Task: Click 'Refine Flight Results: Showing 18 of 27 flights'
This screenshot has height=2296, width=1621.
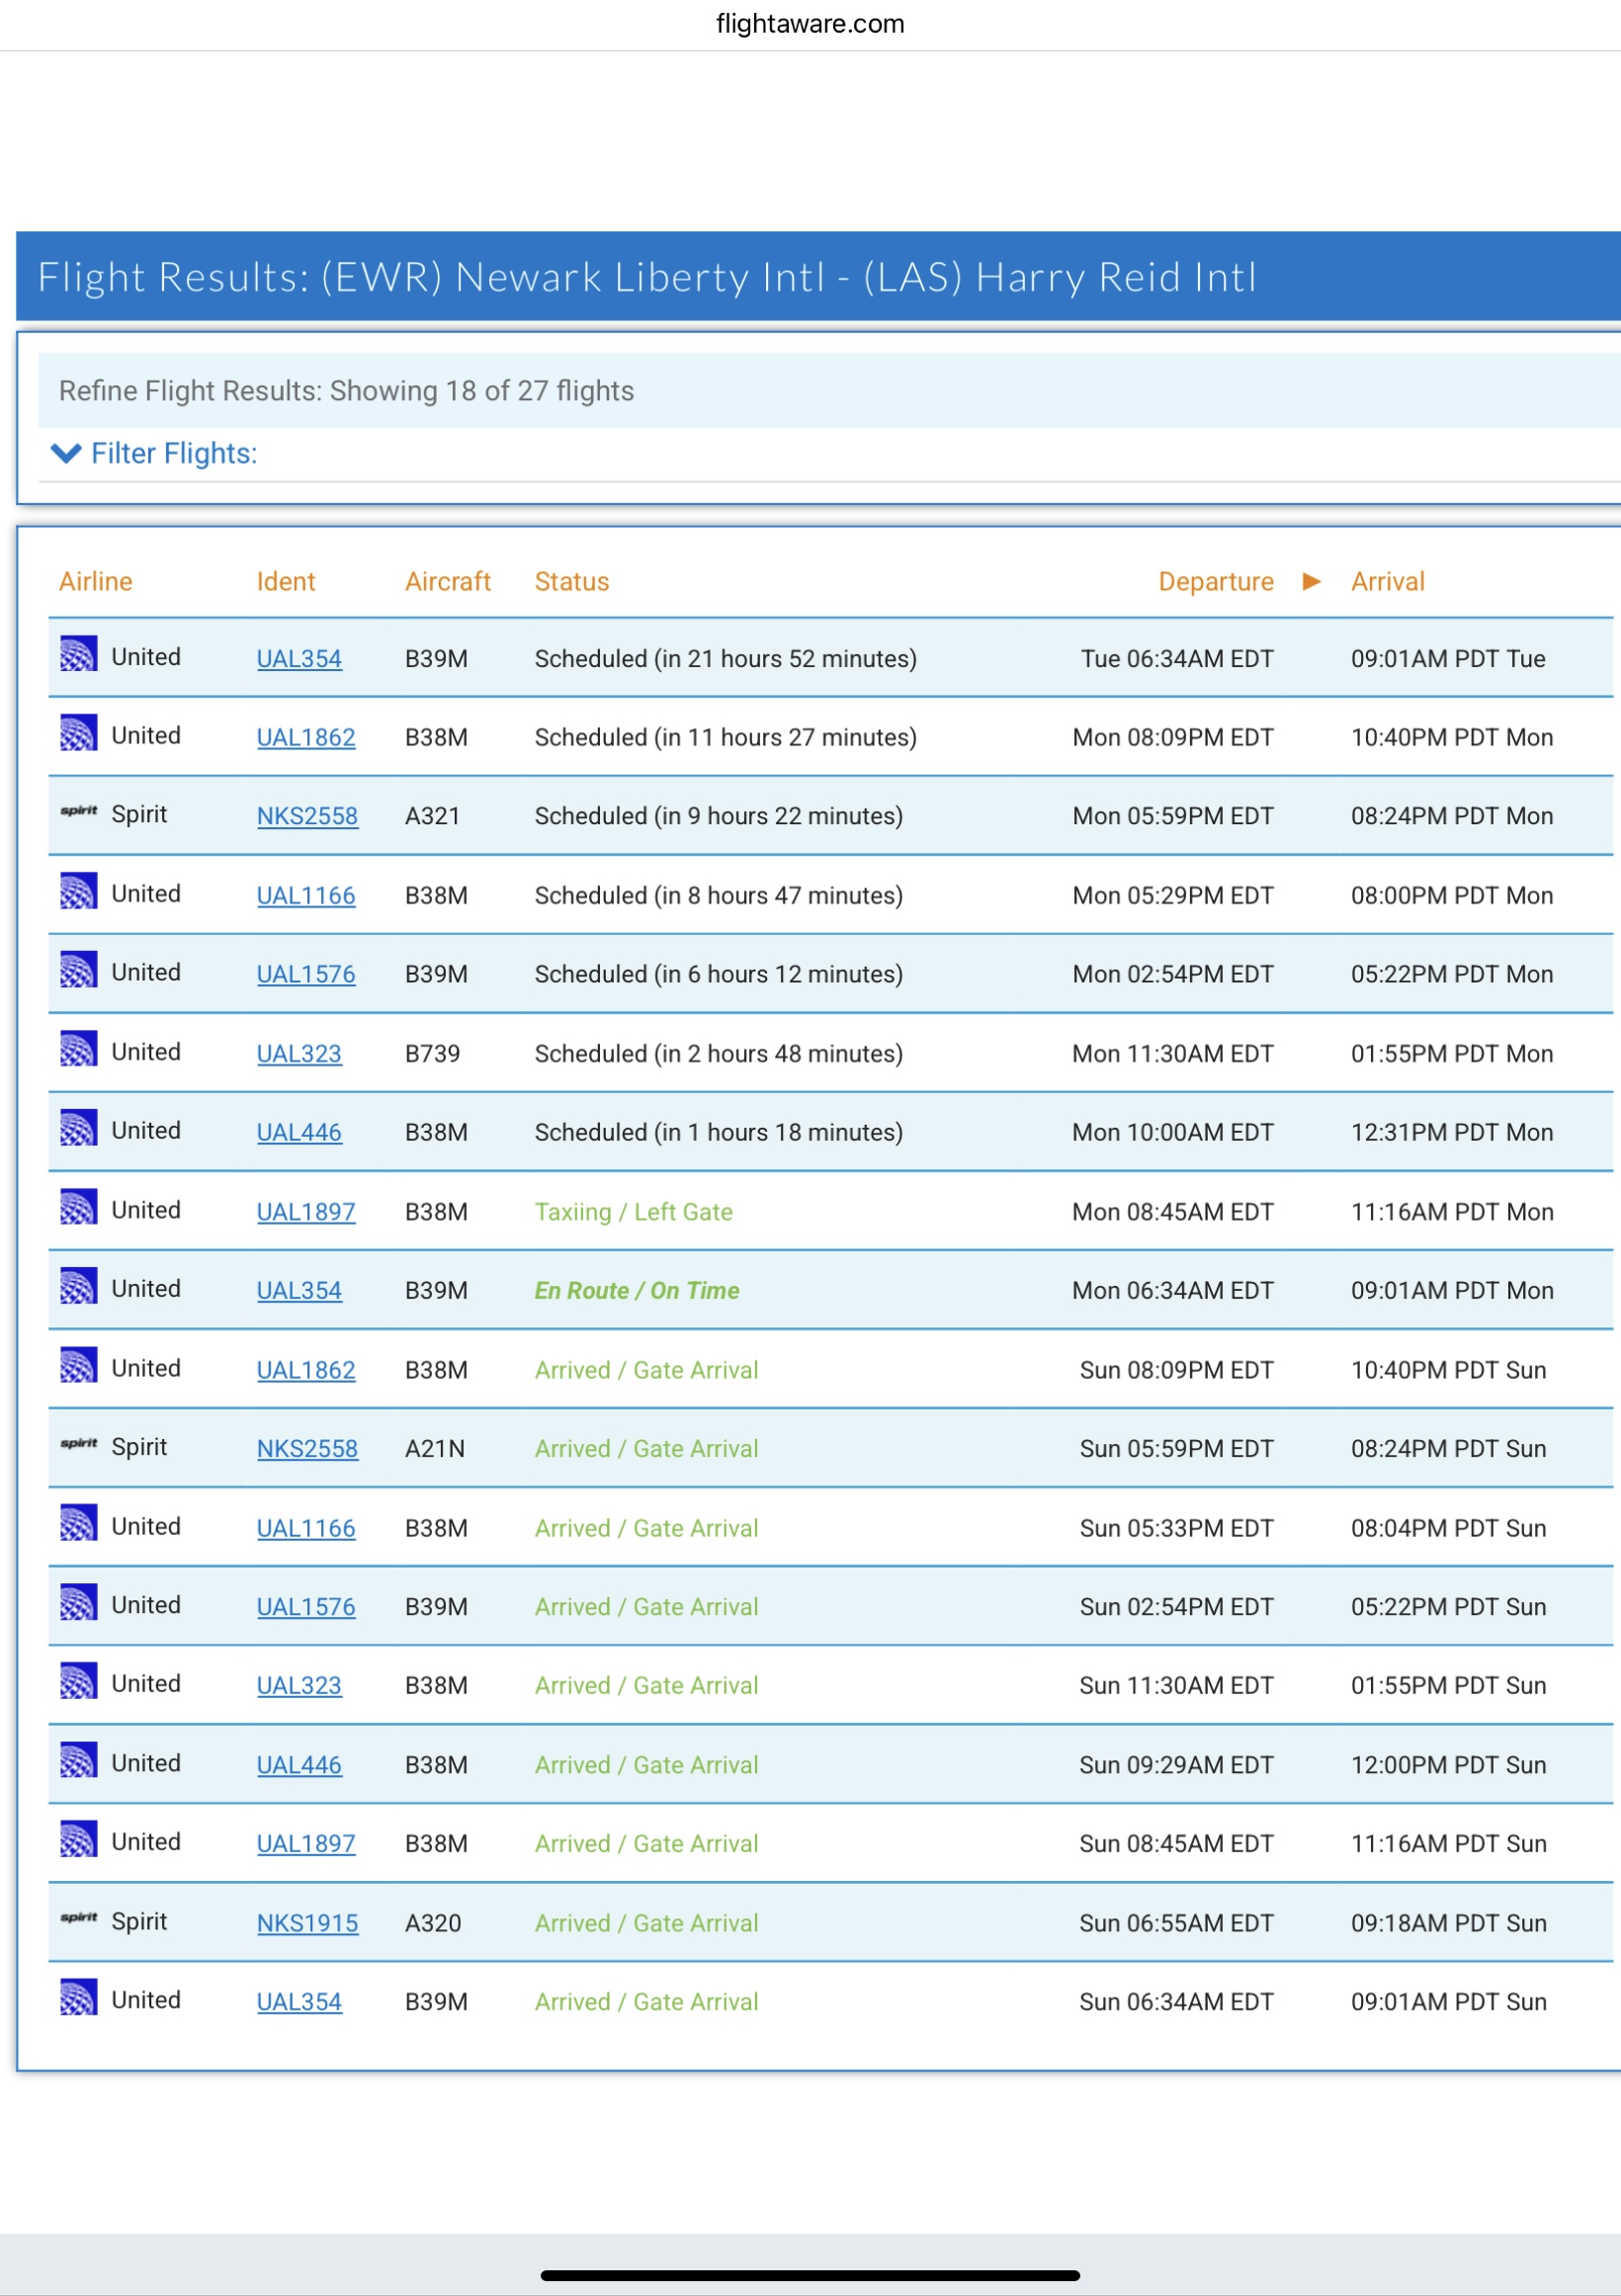Action: tap(346, 391)
